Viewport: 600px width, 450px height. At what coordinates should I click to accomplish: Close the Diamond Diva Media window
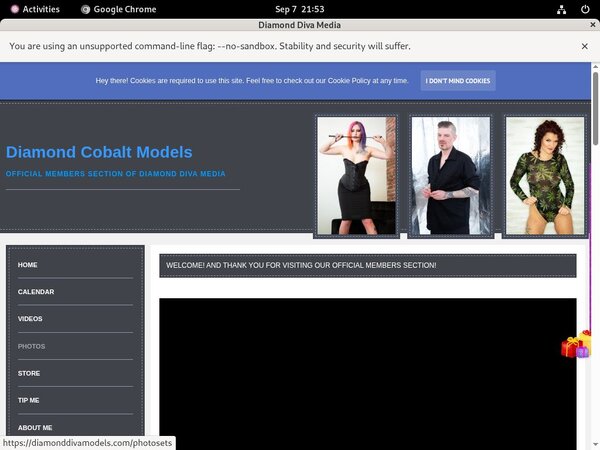pos(586,24)
